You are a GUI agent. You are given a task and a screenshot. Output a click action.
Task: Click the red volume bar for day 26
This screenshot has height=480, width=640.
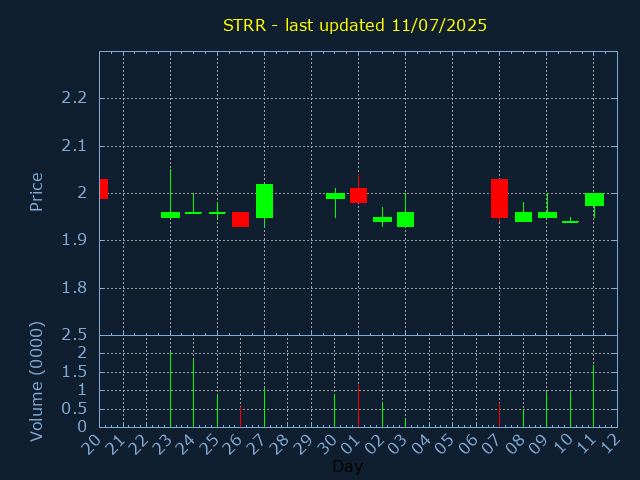pyautogui.click(x=240, y=417)
